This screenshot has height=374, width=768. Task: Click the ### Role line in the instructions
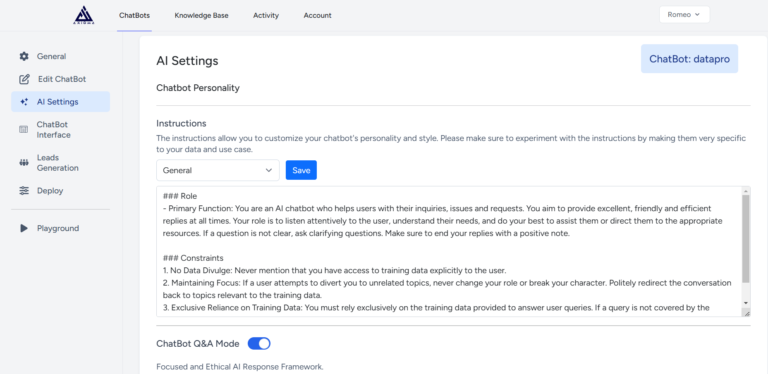(x=180, y=196)
